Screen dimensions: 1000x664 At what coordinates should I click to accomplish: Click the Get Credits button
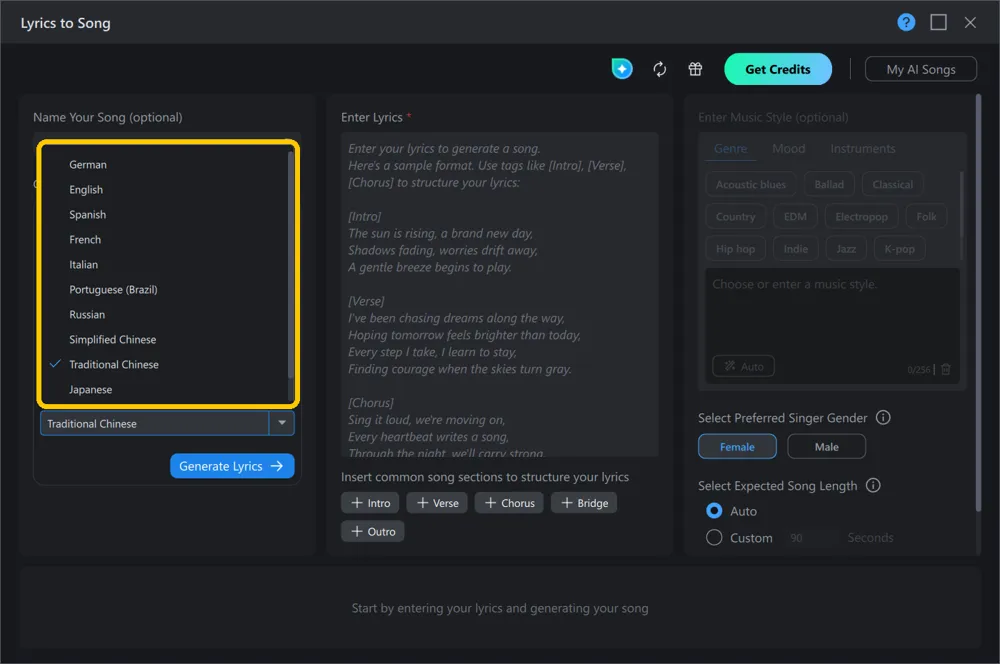pos(777,69)
